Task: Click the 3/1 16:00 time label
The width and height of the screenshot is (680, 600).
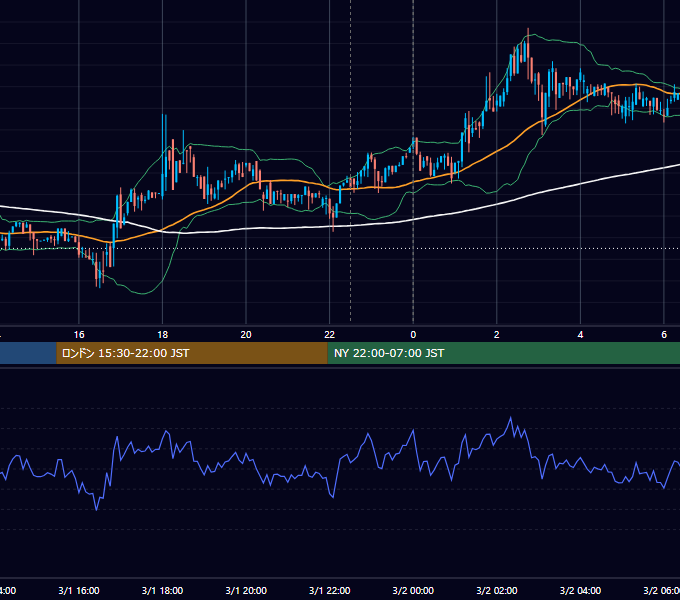Action: pyautogui.click(x=79, y=590)
